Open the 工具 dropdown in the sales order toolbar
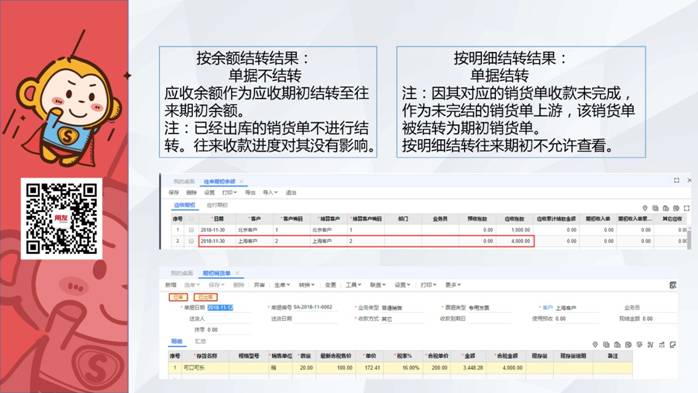This screenshot has height=393, width=698. tap(353, 285)
